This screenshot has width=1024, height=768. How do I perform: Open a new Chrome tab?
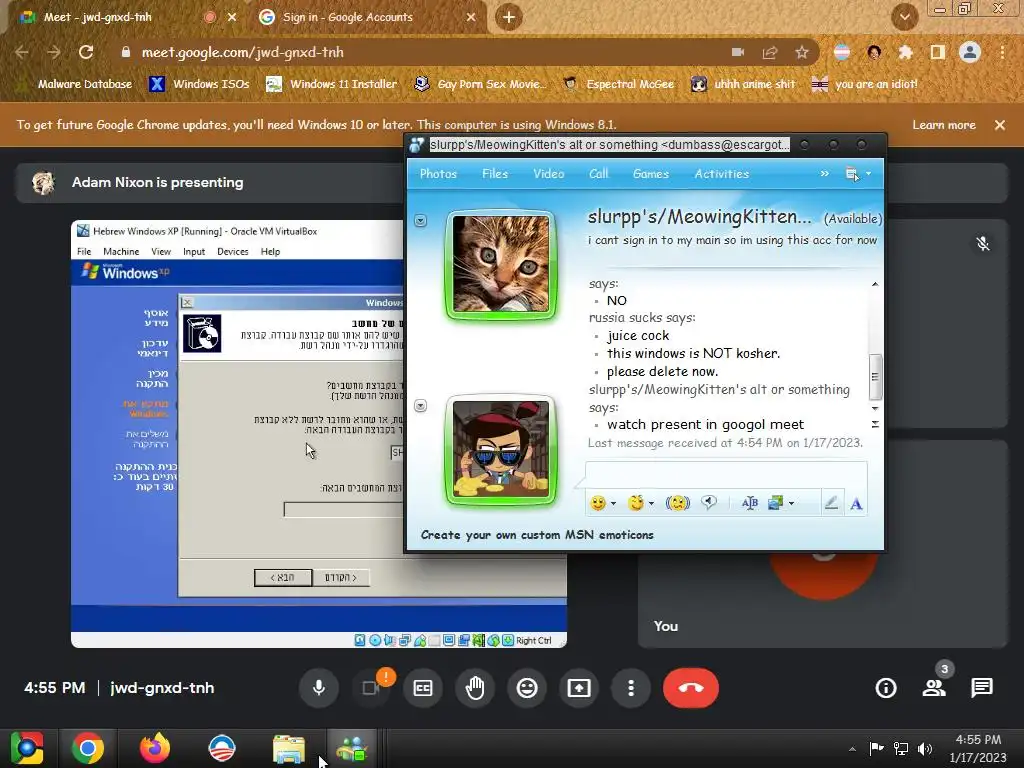pos(509,17)
